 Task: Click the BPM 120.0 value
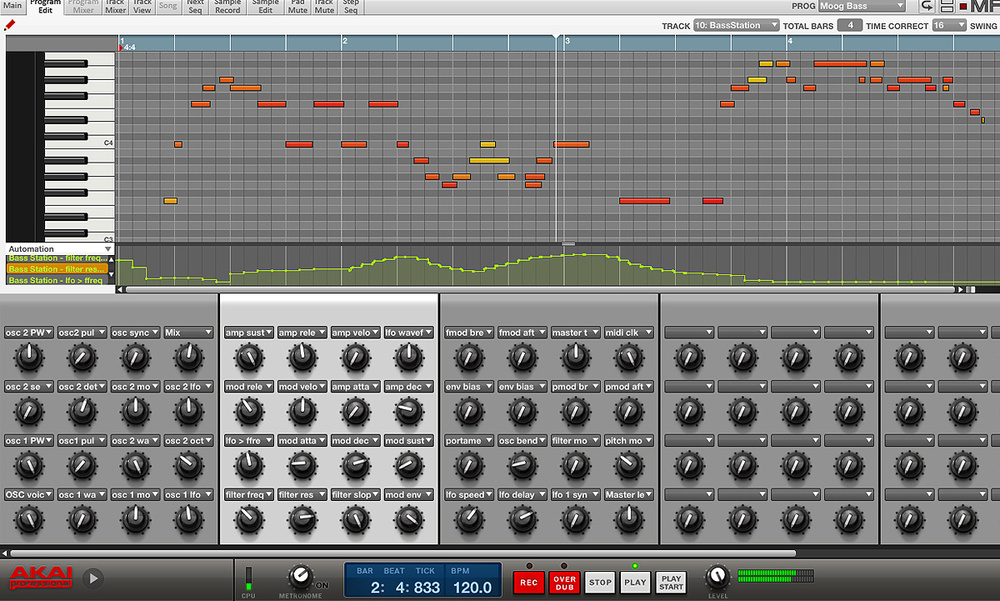472,588
